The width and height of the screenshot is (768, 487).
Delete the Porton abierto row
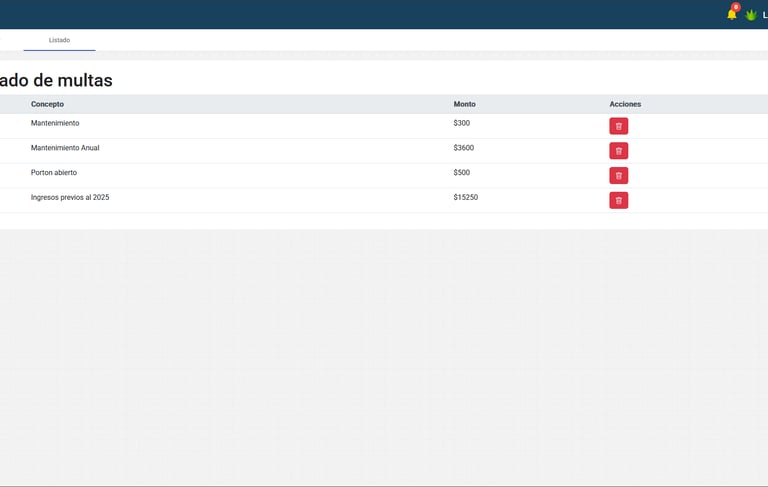(x=619, y=175)
